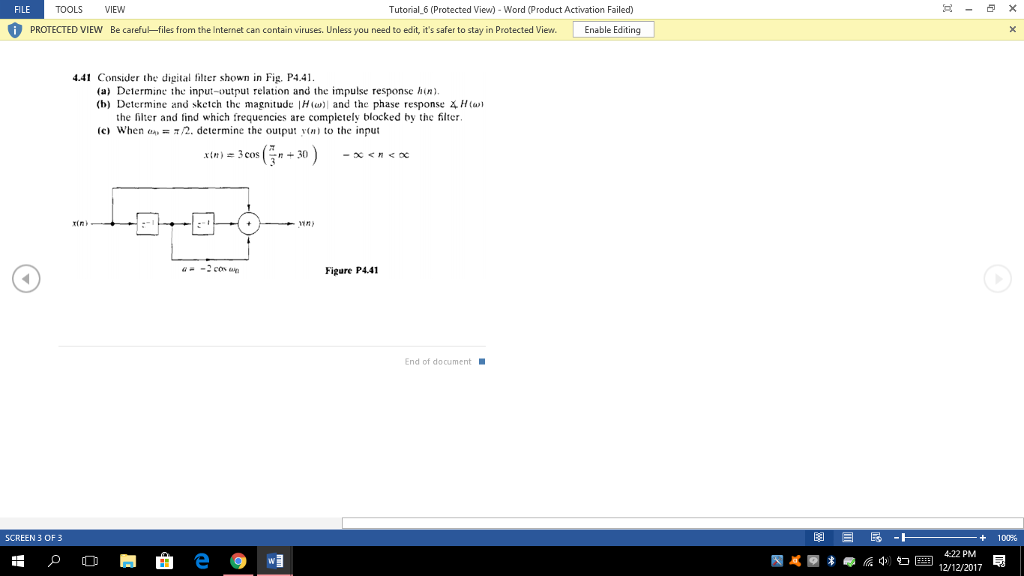Launch Microsoft Edge from the taskbar
The height and width of the screenshot is (576, 1024).
200,561
